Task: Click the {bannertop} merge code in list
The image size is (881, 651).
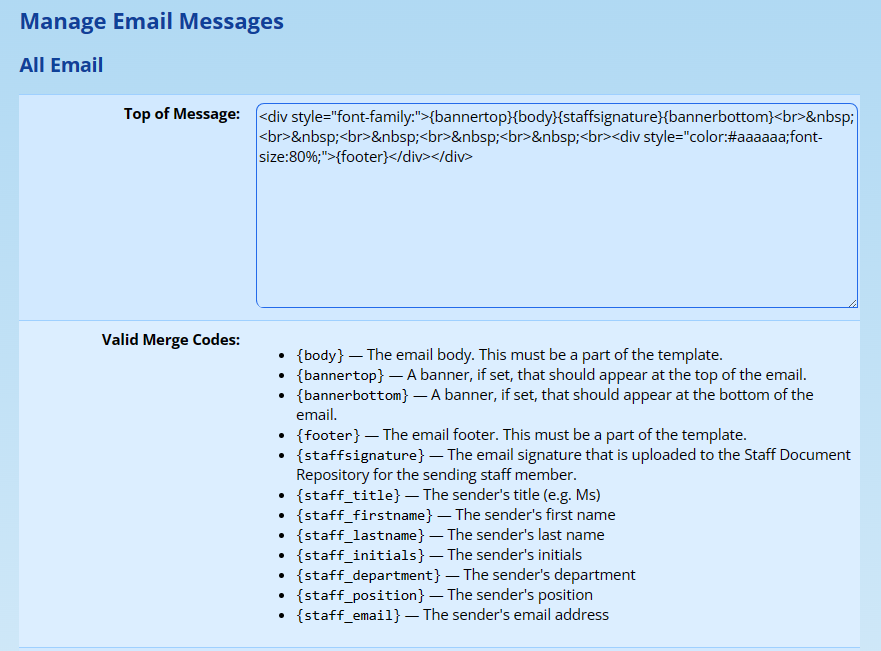Action: coord(340,375)
